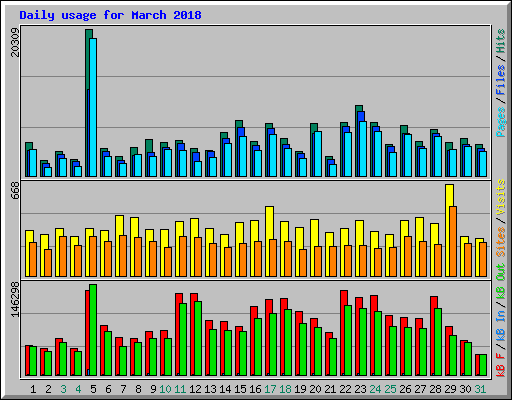The width and height of the screenshot is (512, 400).
Task: Click the day 12 axis label
Action: tap(195, 389)
